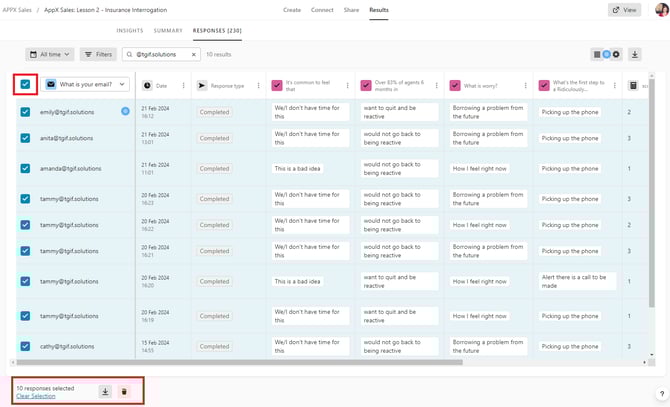Toggle the table view and settings switcher
The height and width of the screenshot is (407, 670).
click(x=607, y=54)
